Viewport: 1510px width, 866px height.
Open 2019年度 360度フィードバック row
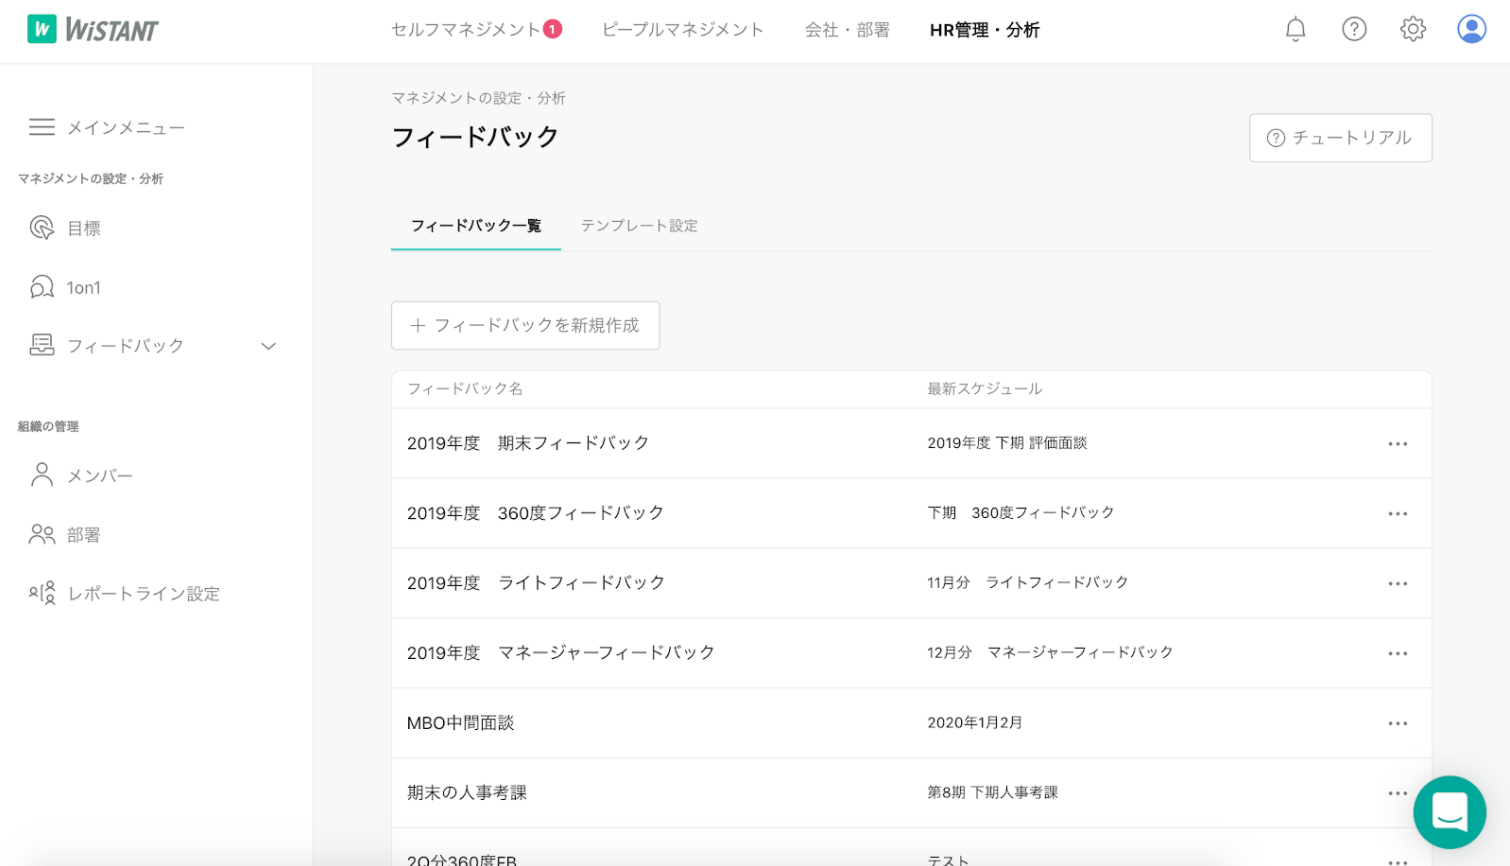(x=911, y=513)
